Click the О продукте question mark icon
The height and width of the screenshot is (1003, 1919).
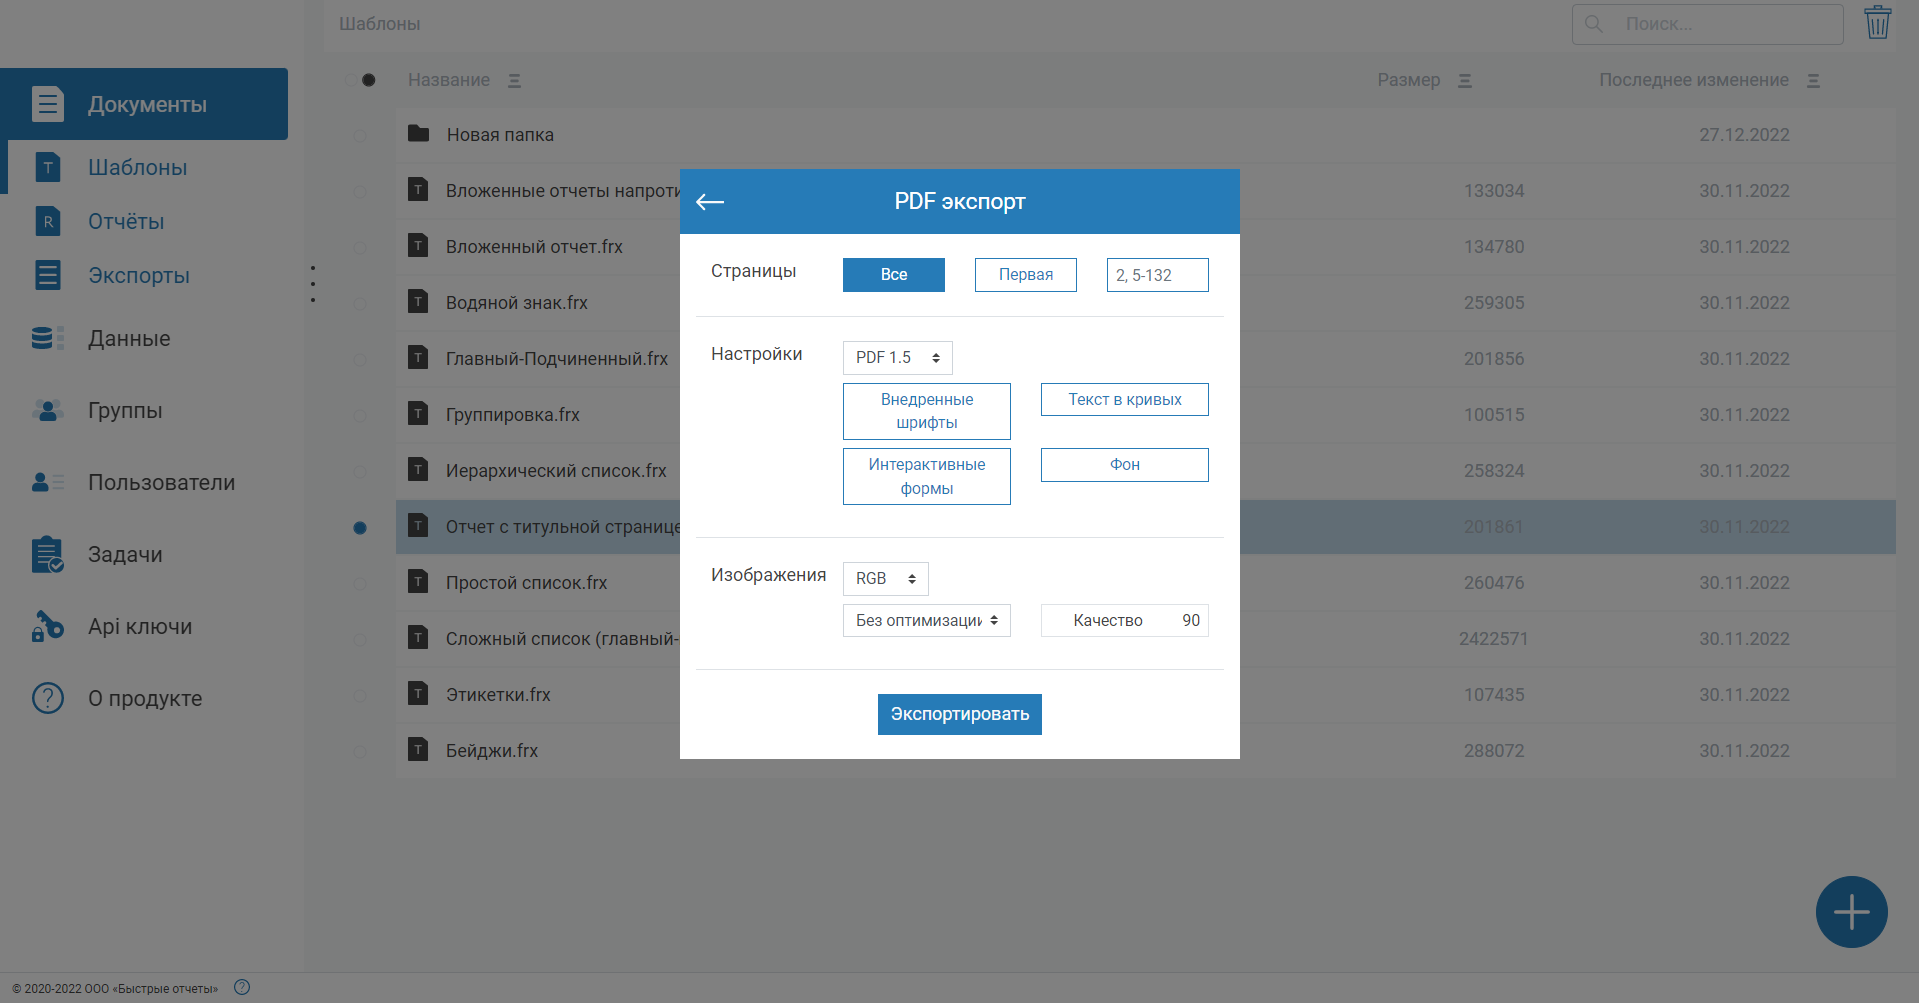pos(47,699)
